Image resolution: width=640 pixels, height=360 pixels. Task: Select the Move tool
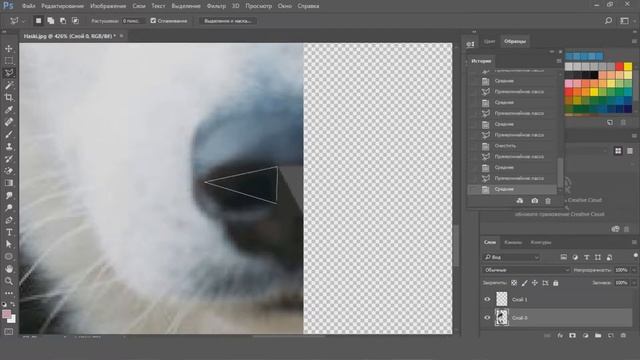[x=9, y=49]
